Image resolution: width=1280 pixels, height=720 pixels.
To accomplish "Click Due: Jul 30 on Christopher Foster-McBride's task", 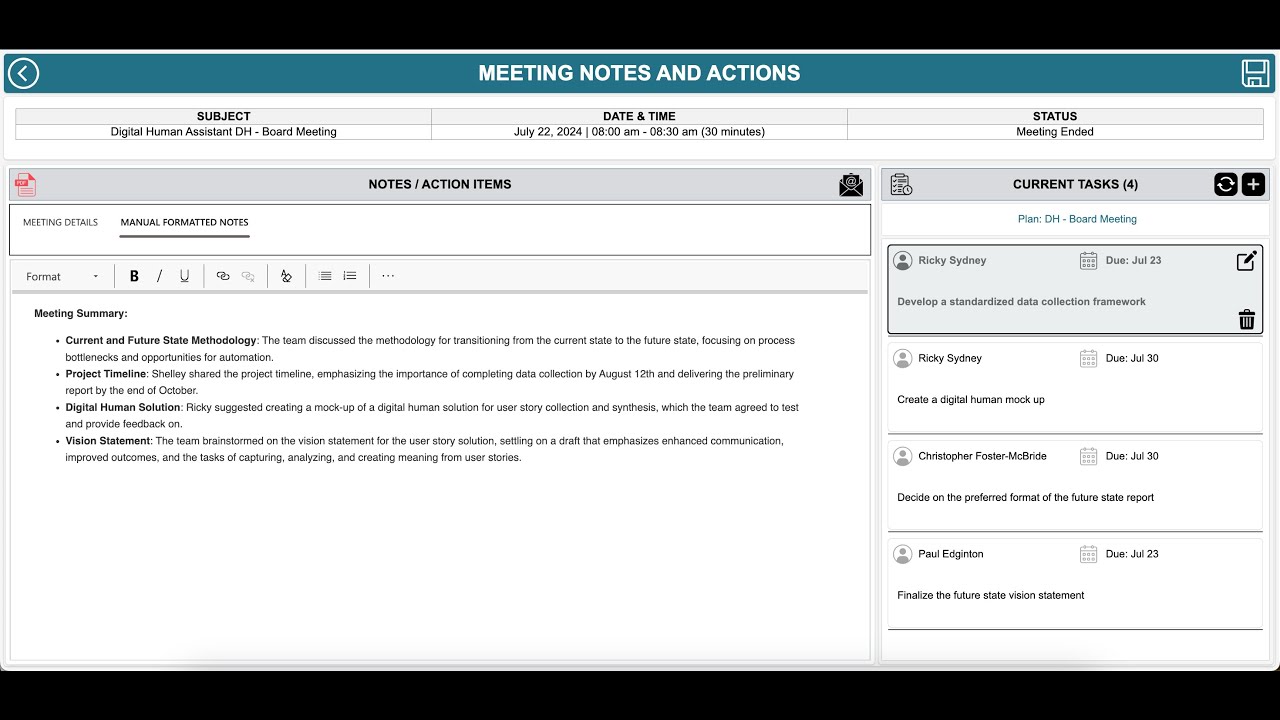I will tap(1132, 456).
